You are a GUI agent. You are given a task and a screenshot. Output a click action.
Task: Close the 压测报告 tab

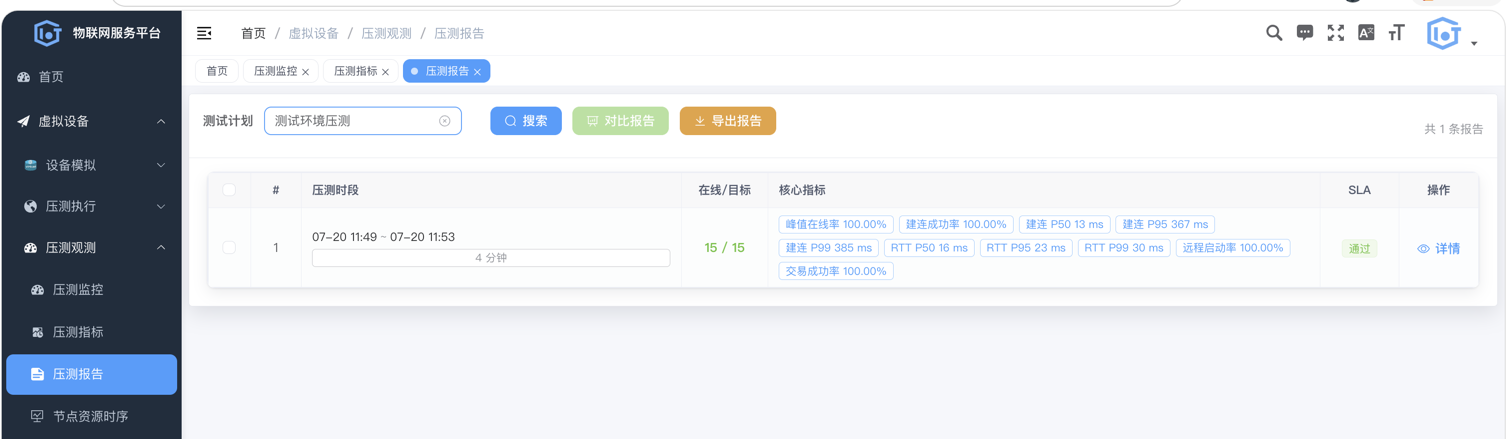[478, 72]
